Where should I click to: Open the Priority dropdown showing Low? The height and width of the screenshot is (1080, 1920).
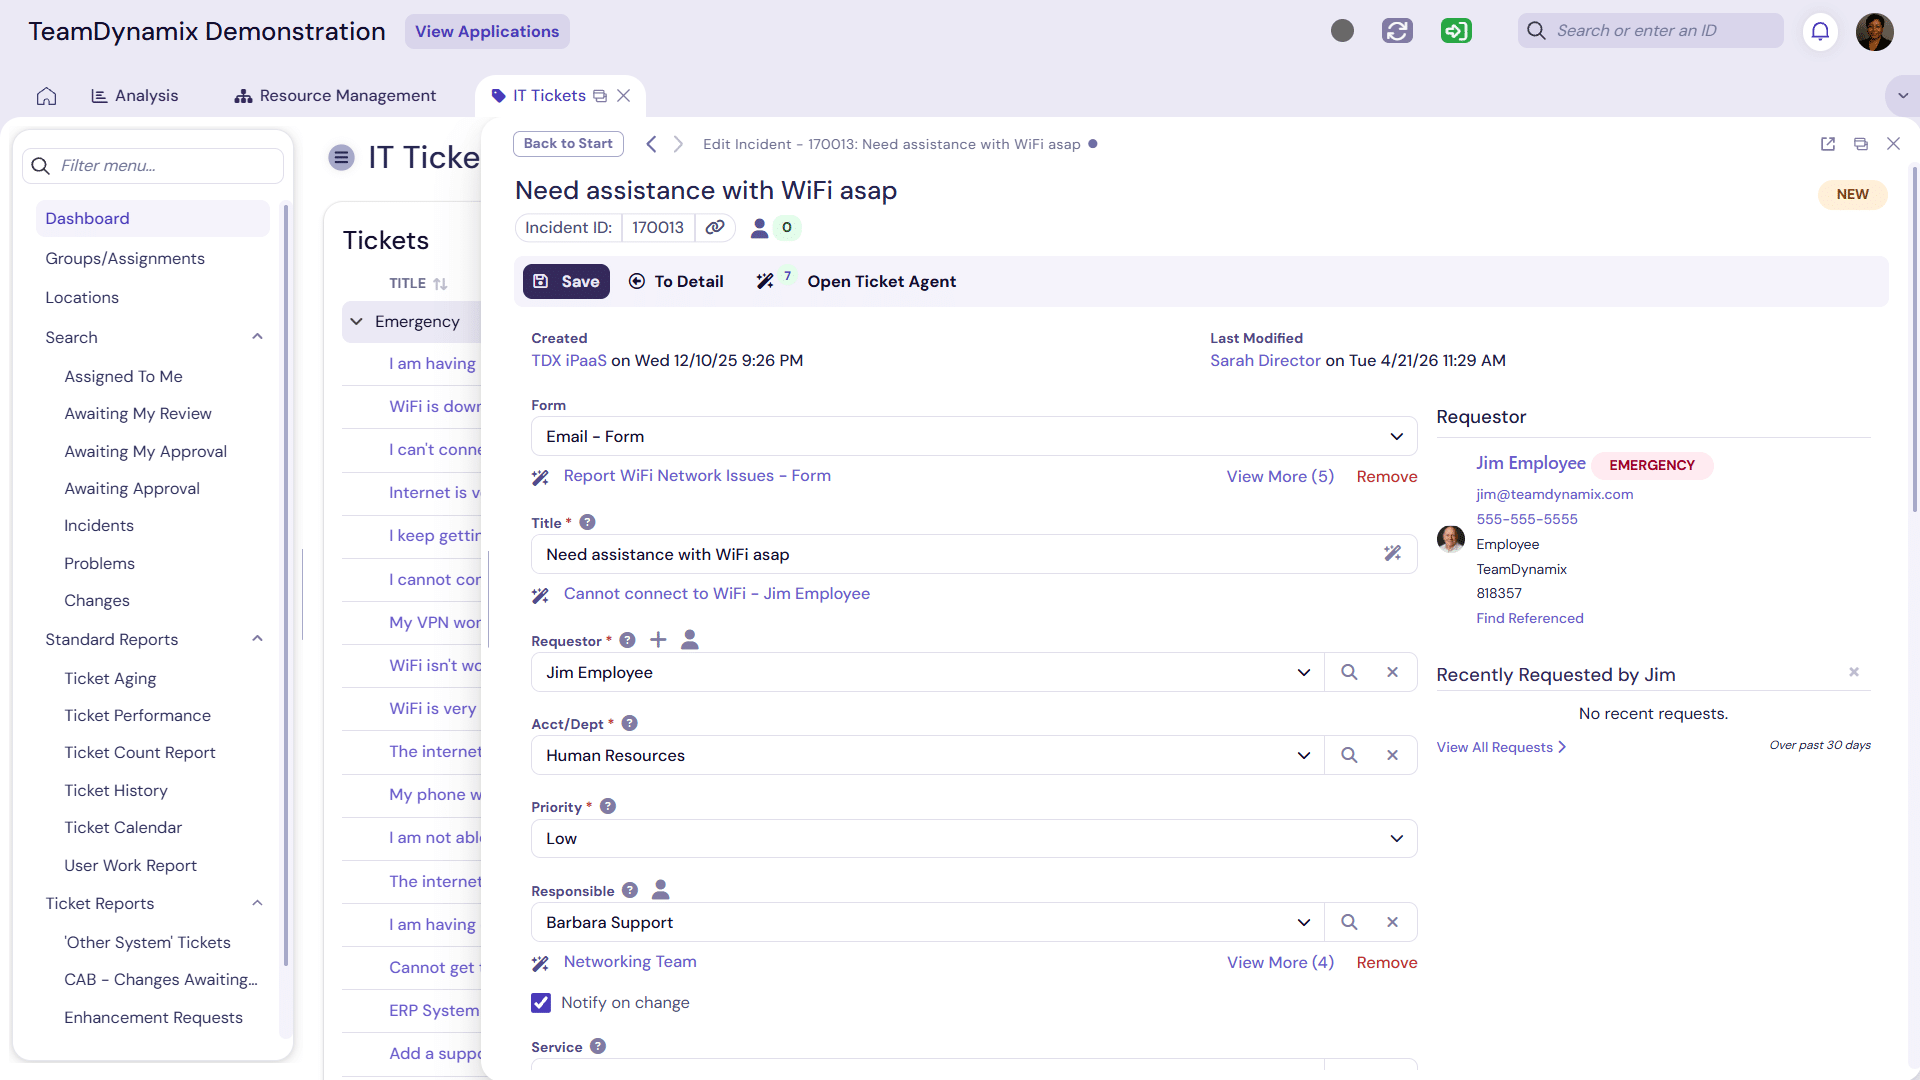[974, 838]
